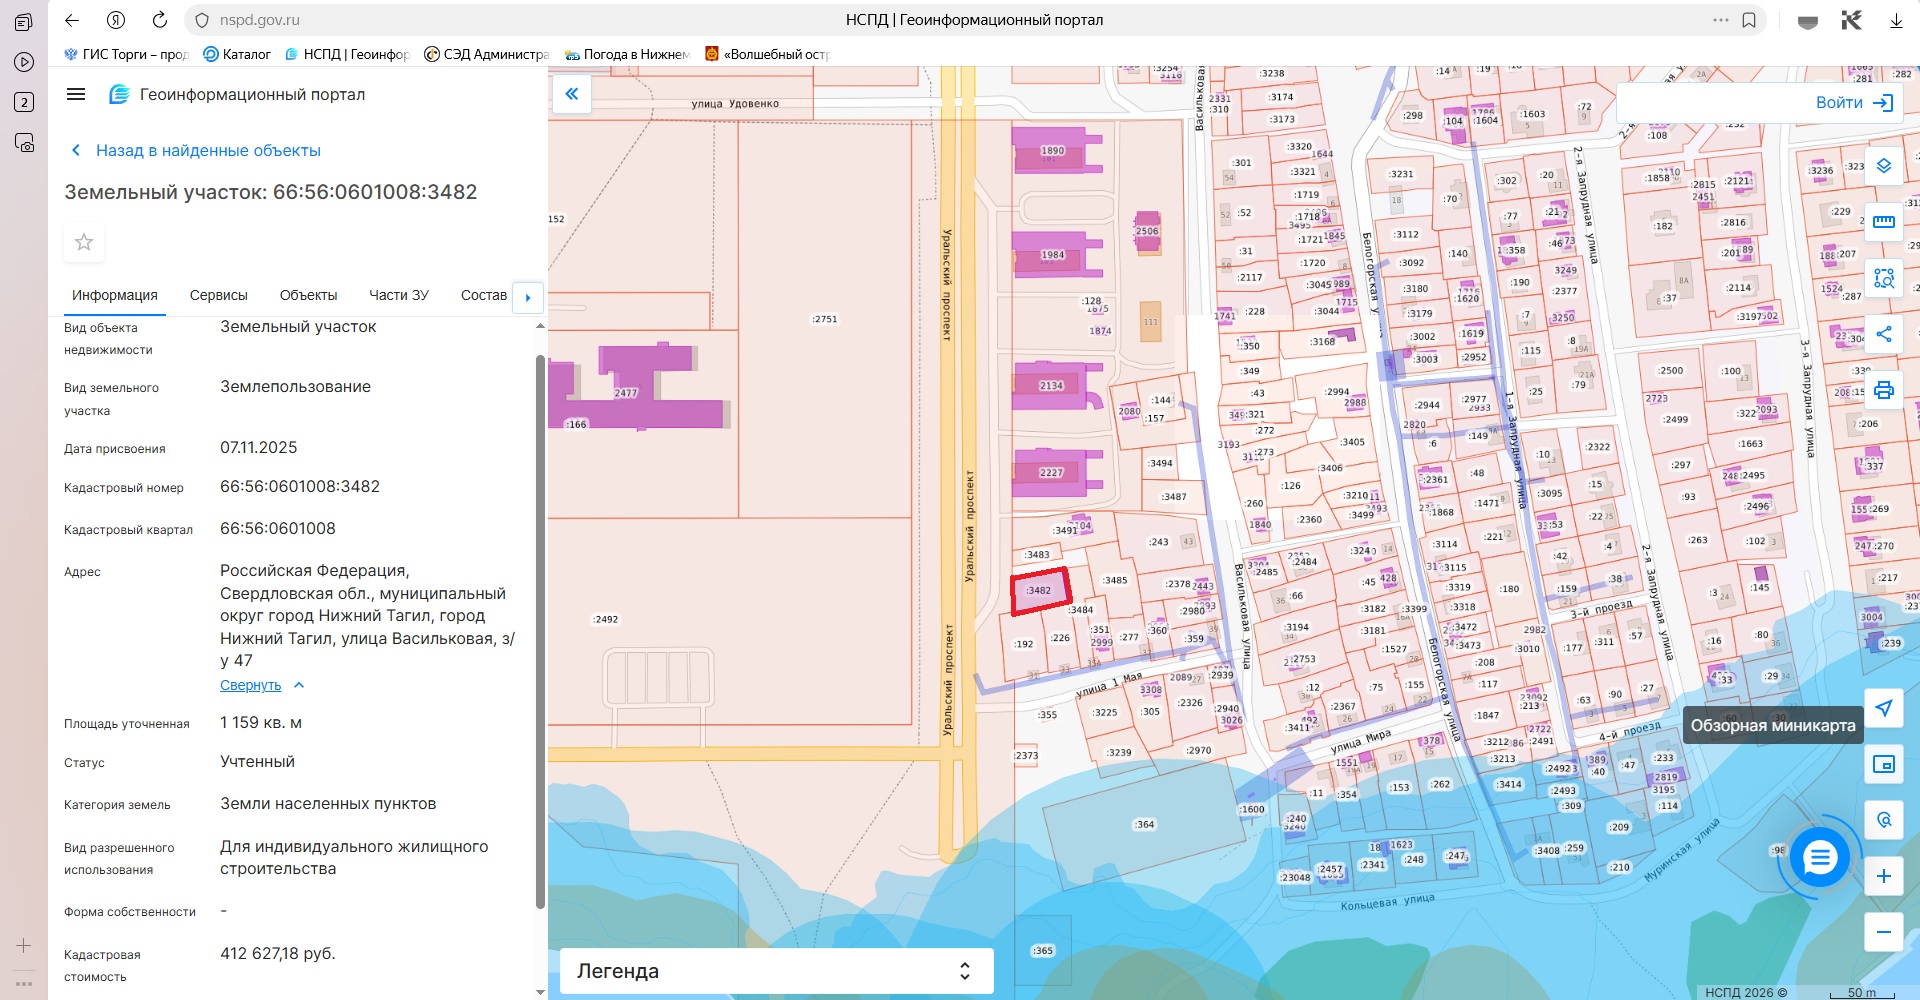1920x1000 pixels.
Task: Click the my location arrow icon
Action: pyautogui.click(x=1883, y=708)
